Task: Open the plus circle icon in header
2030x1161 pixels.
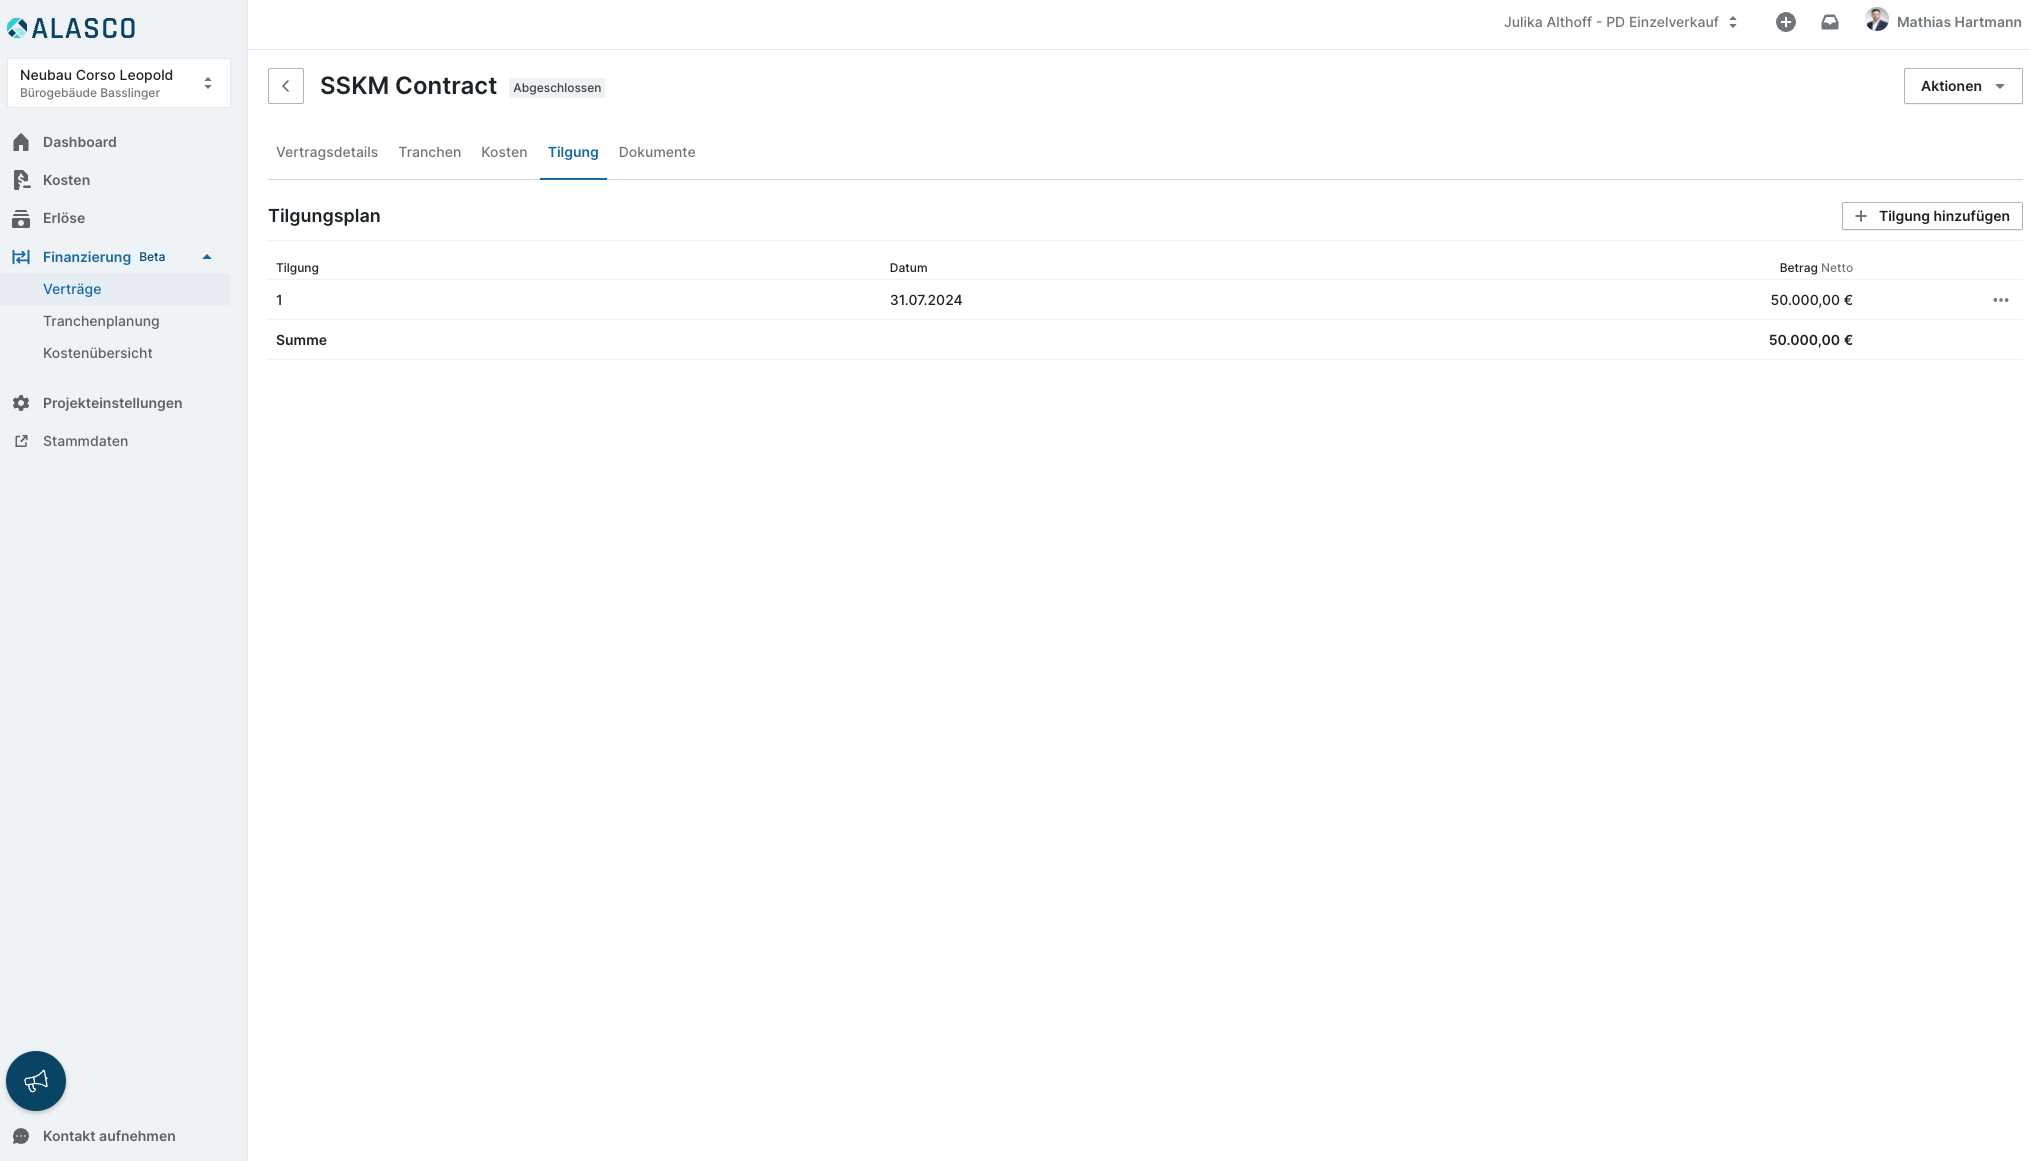Action: [1785, 22]
